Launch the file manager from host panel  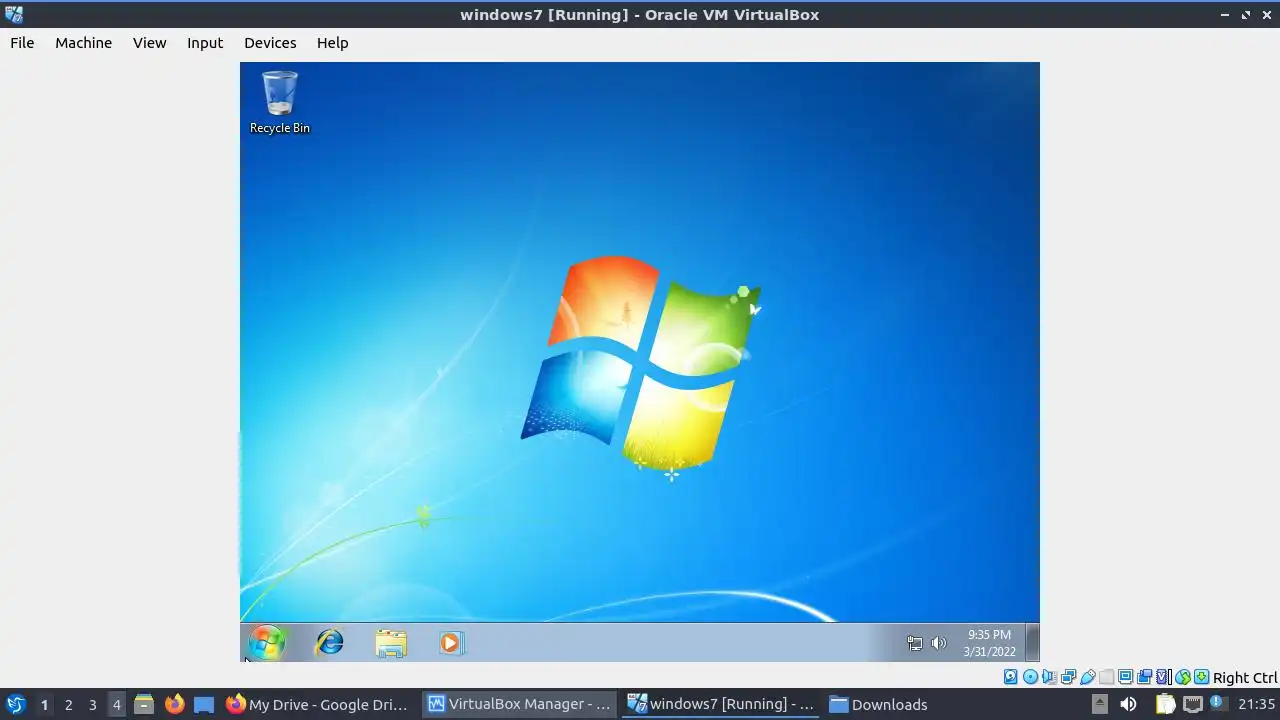point(144,704)
